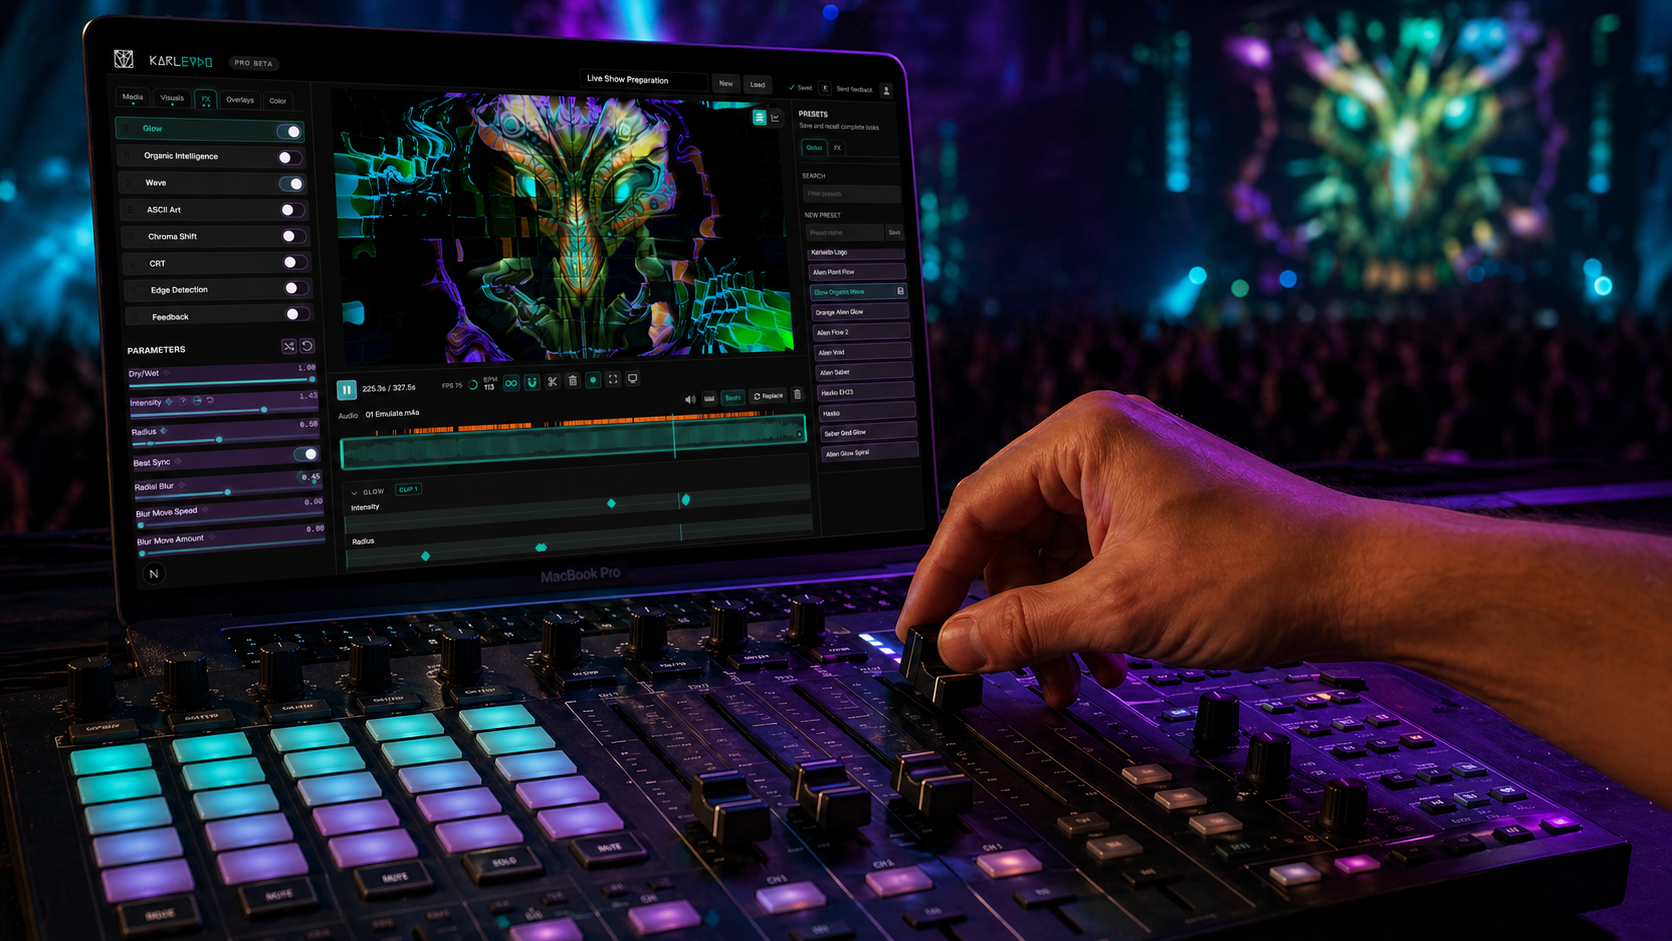Viewport: 1672px width, 941px height.
Task: Select the CLIP 1 tag on Glow track
Action: tap(408, 489)
